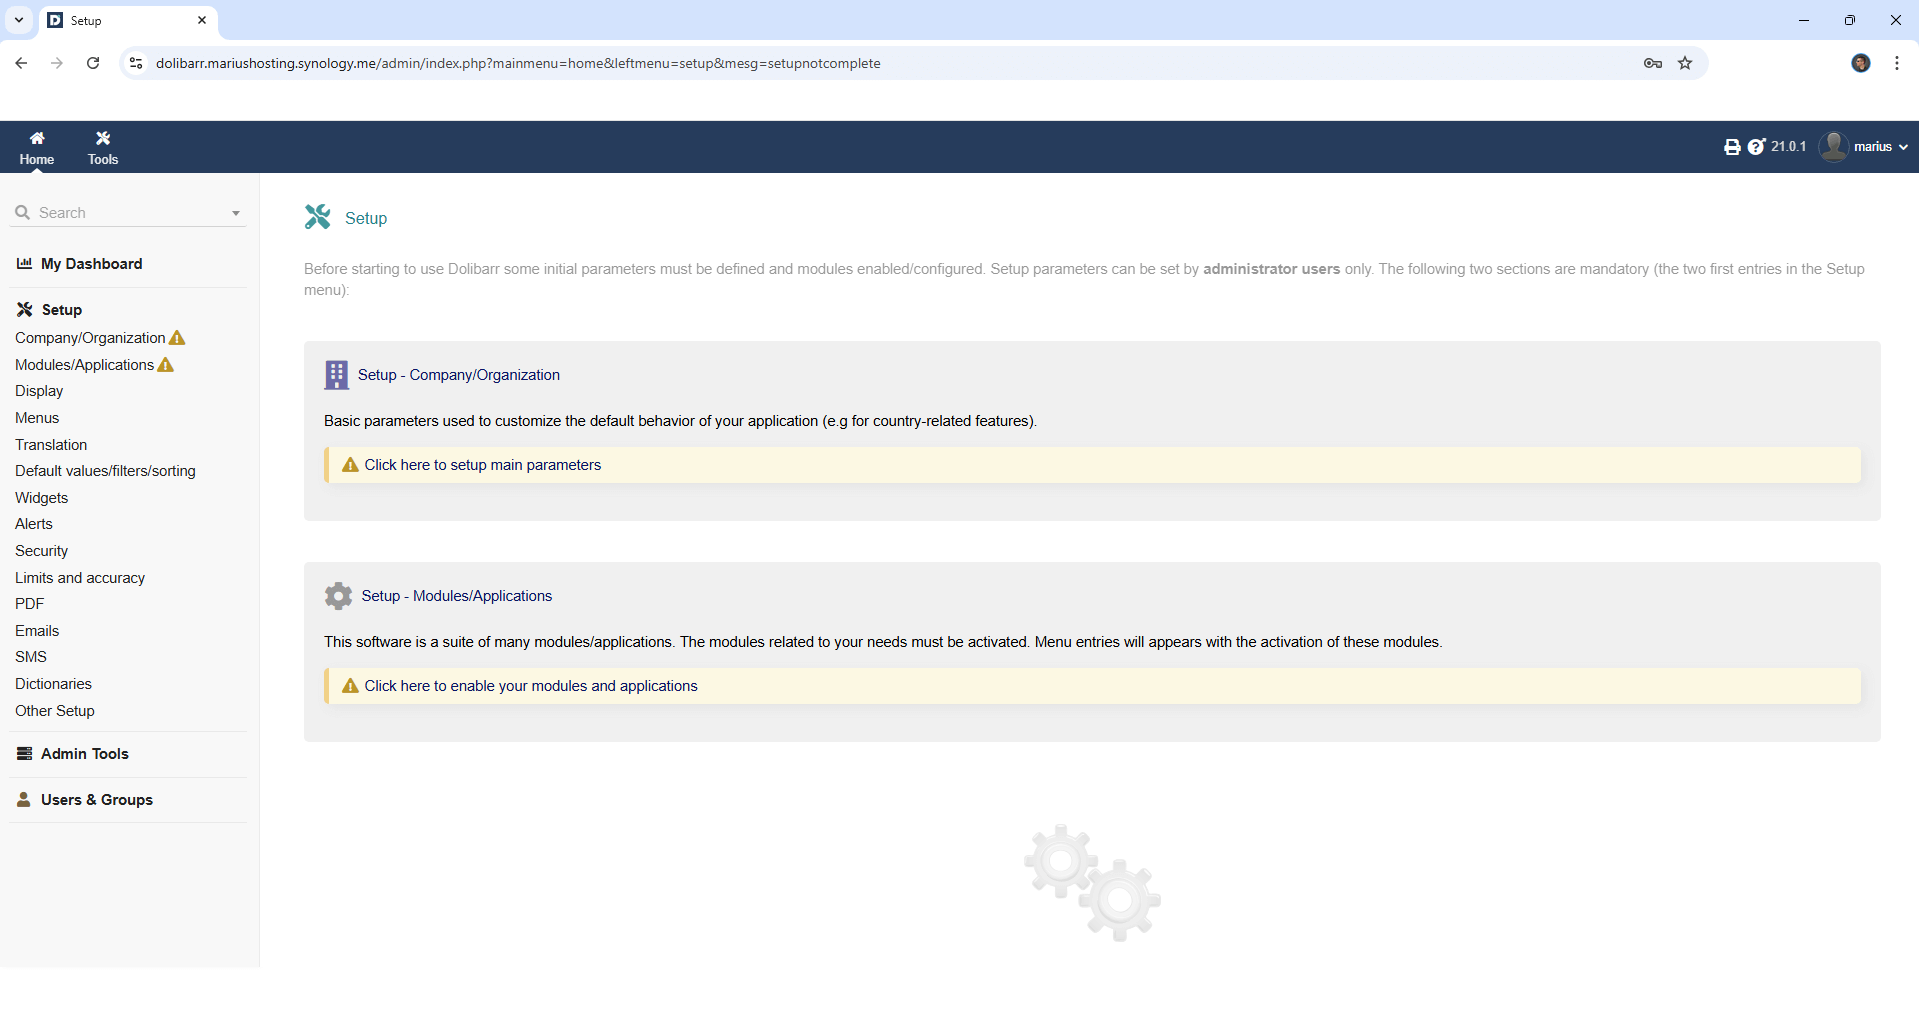Click the Admin Tools server icon

[25, 754]
